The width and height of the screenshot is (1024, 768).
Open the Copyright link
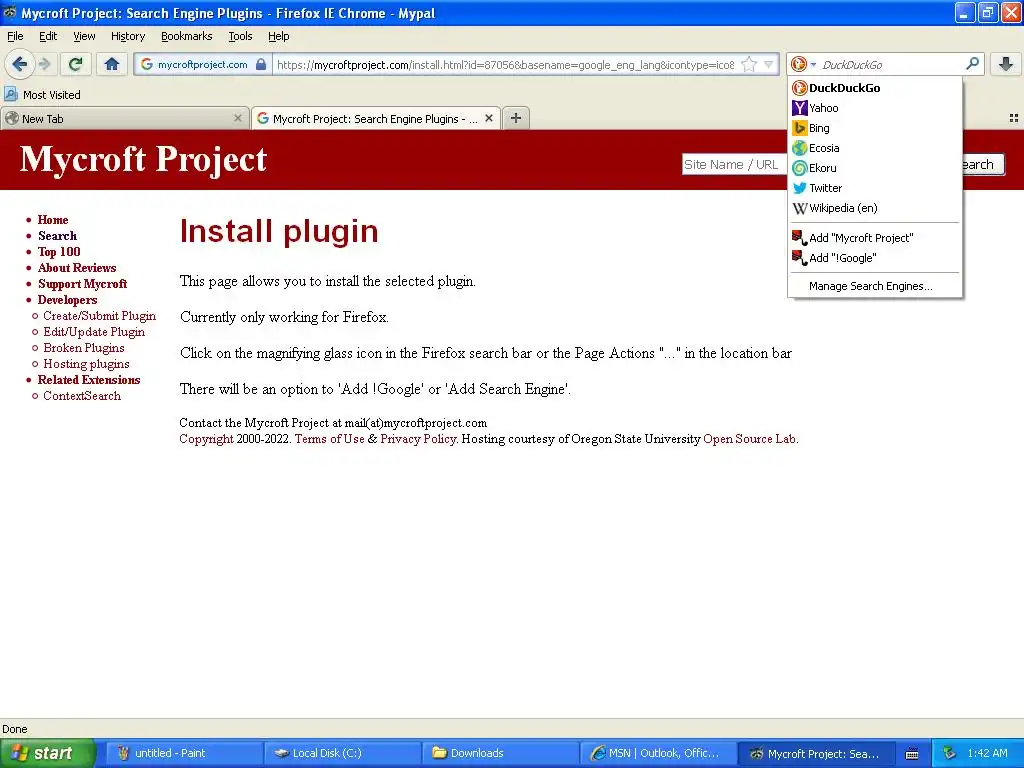tap(206, 439)
